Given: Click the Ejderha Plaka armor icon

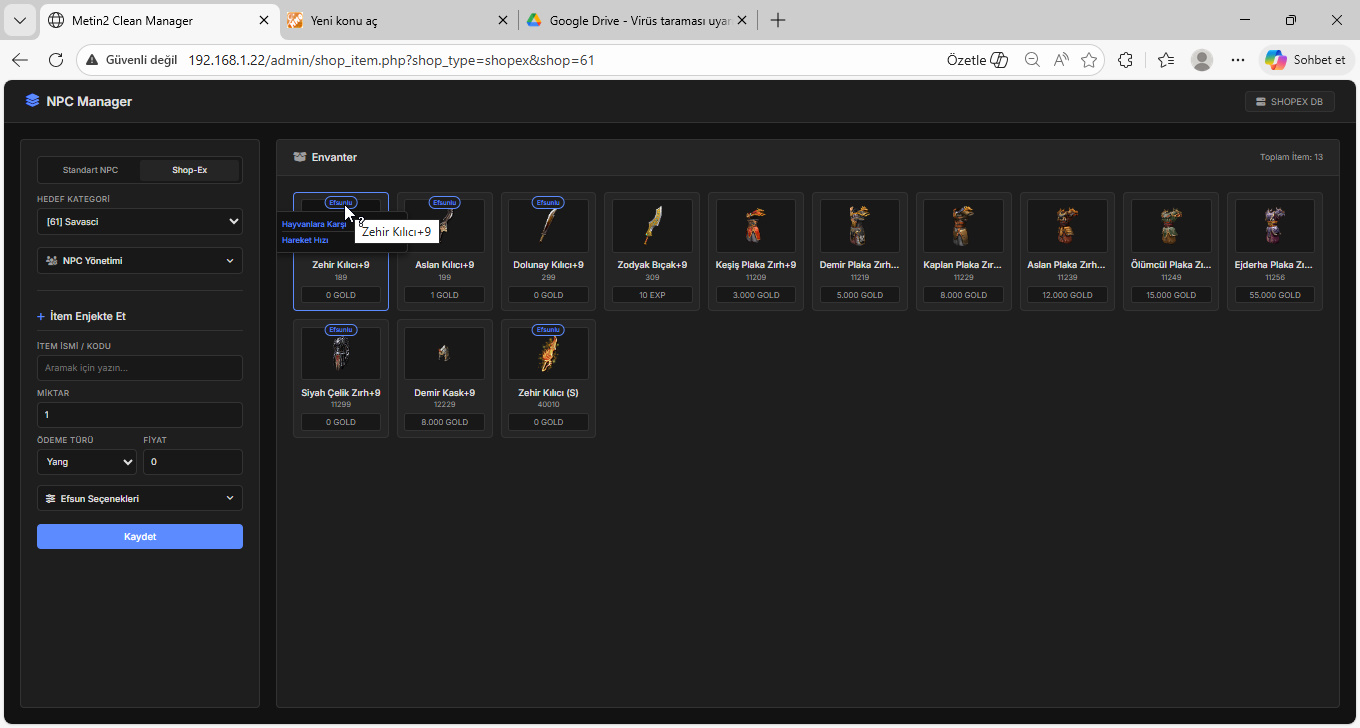Looking at the screenshot, I should pos(1274,226).
